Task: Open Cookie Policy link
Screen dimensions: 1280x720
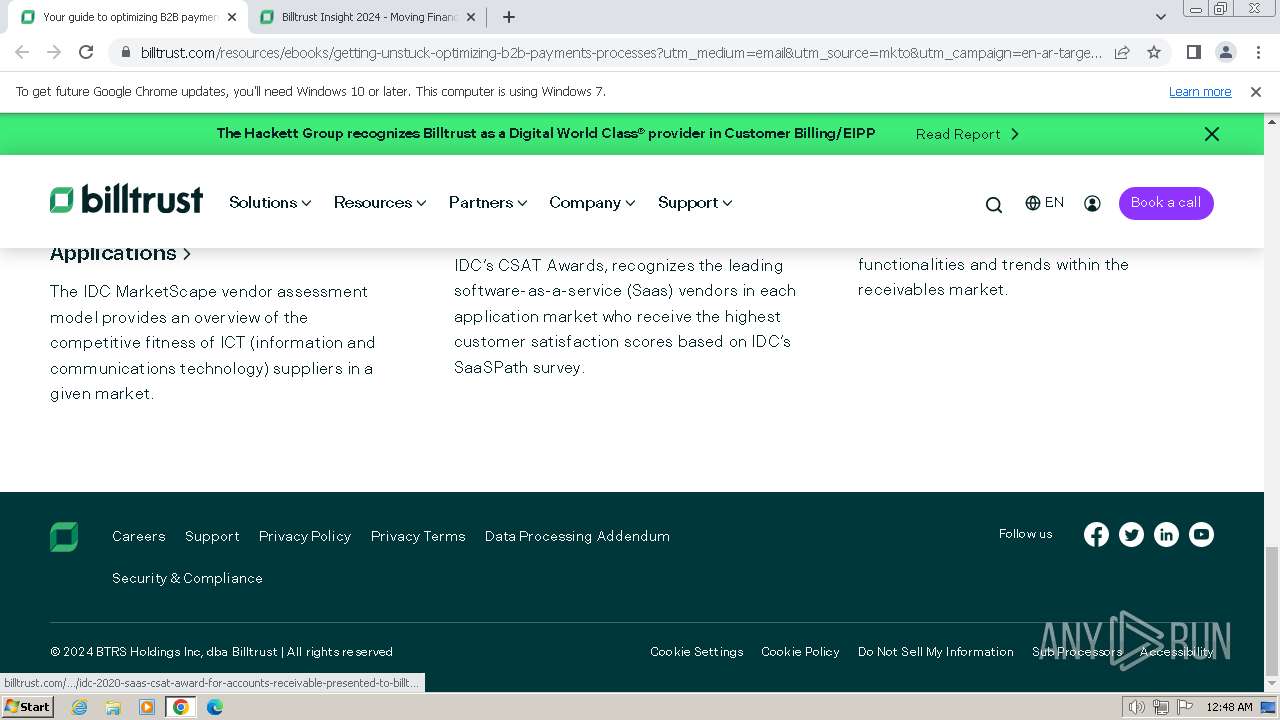Action: 800,652
